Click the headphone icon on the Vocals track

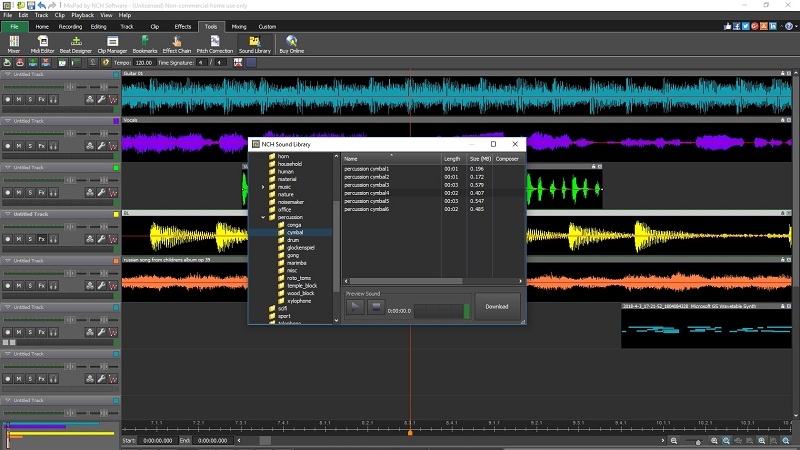click(x=53, y=146)
